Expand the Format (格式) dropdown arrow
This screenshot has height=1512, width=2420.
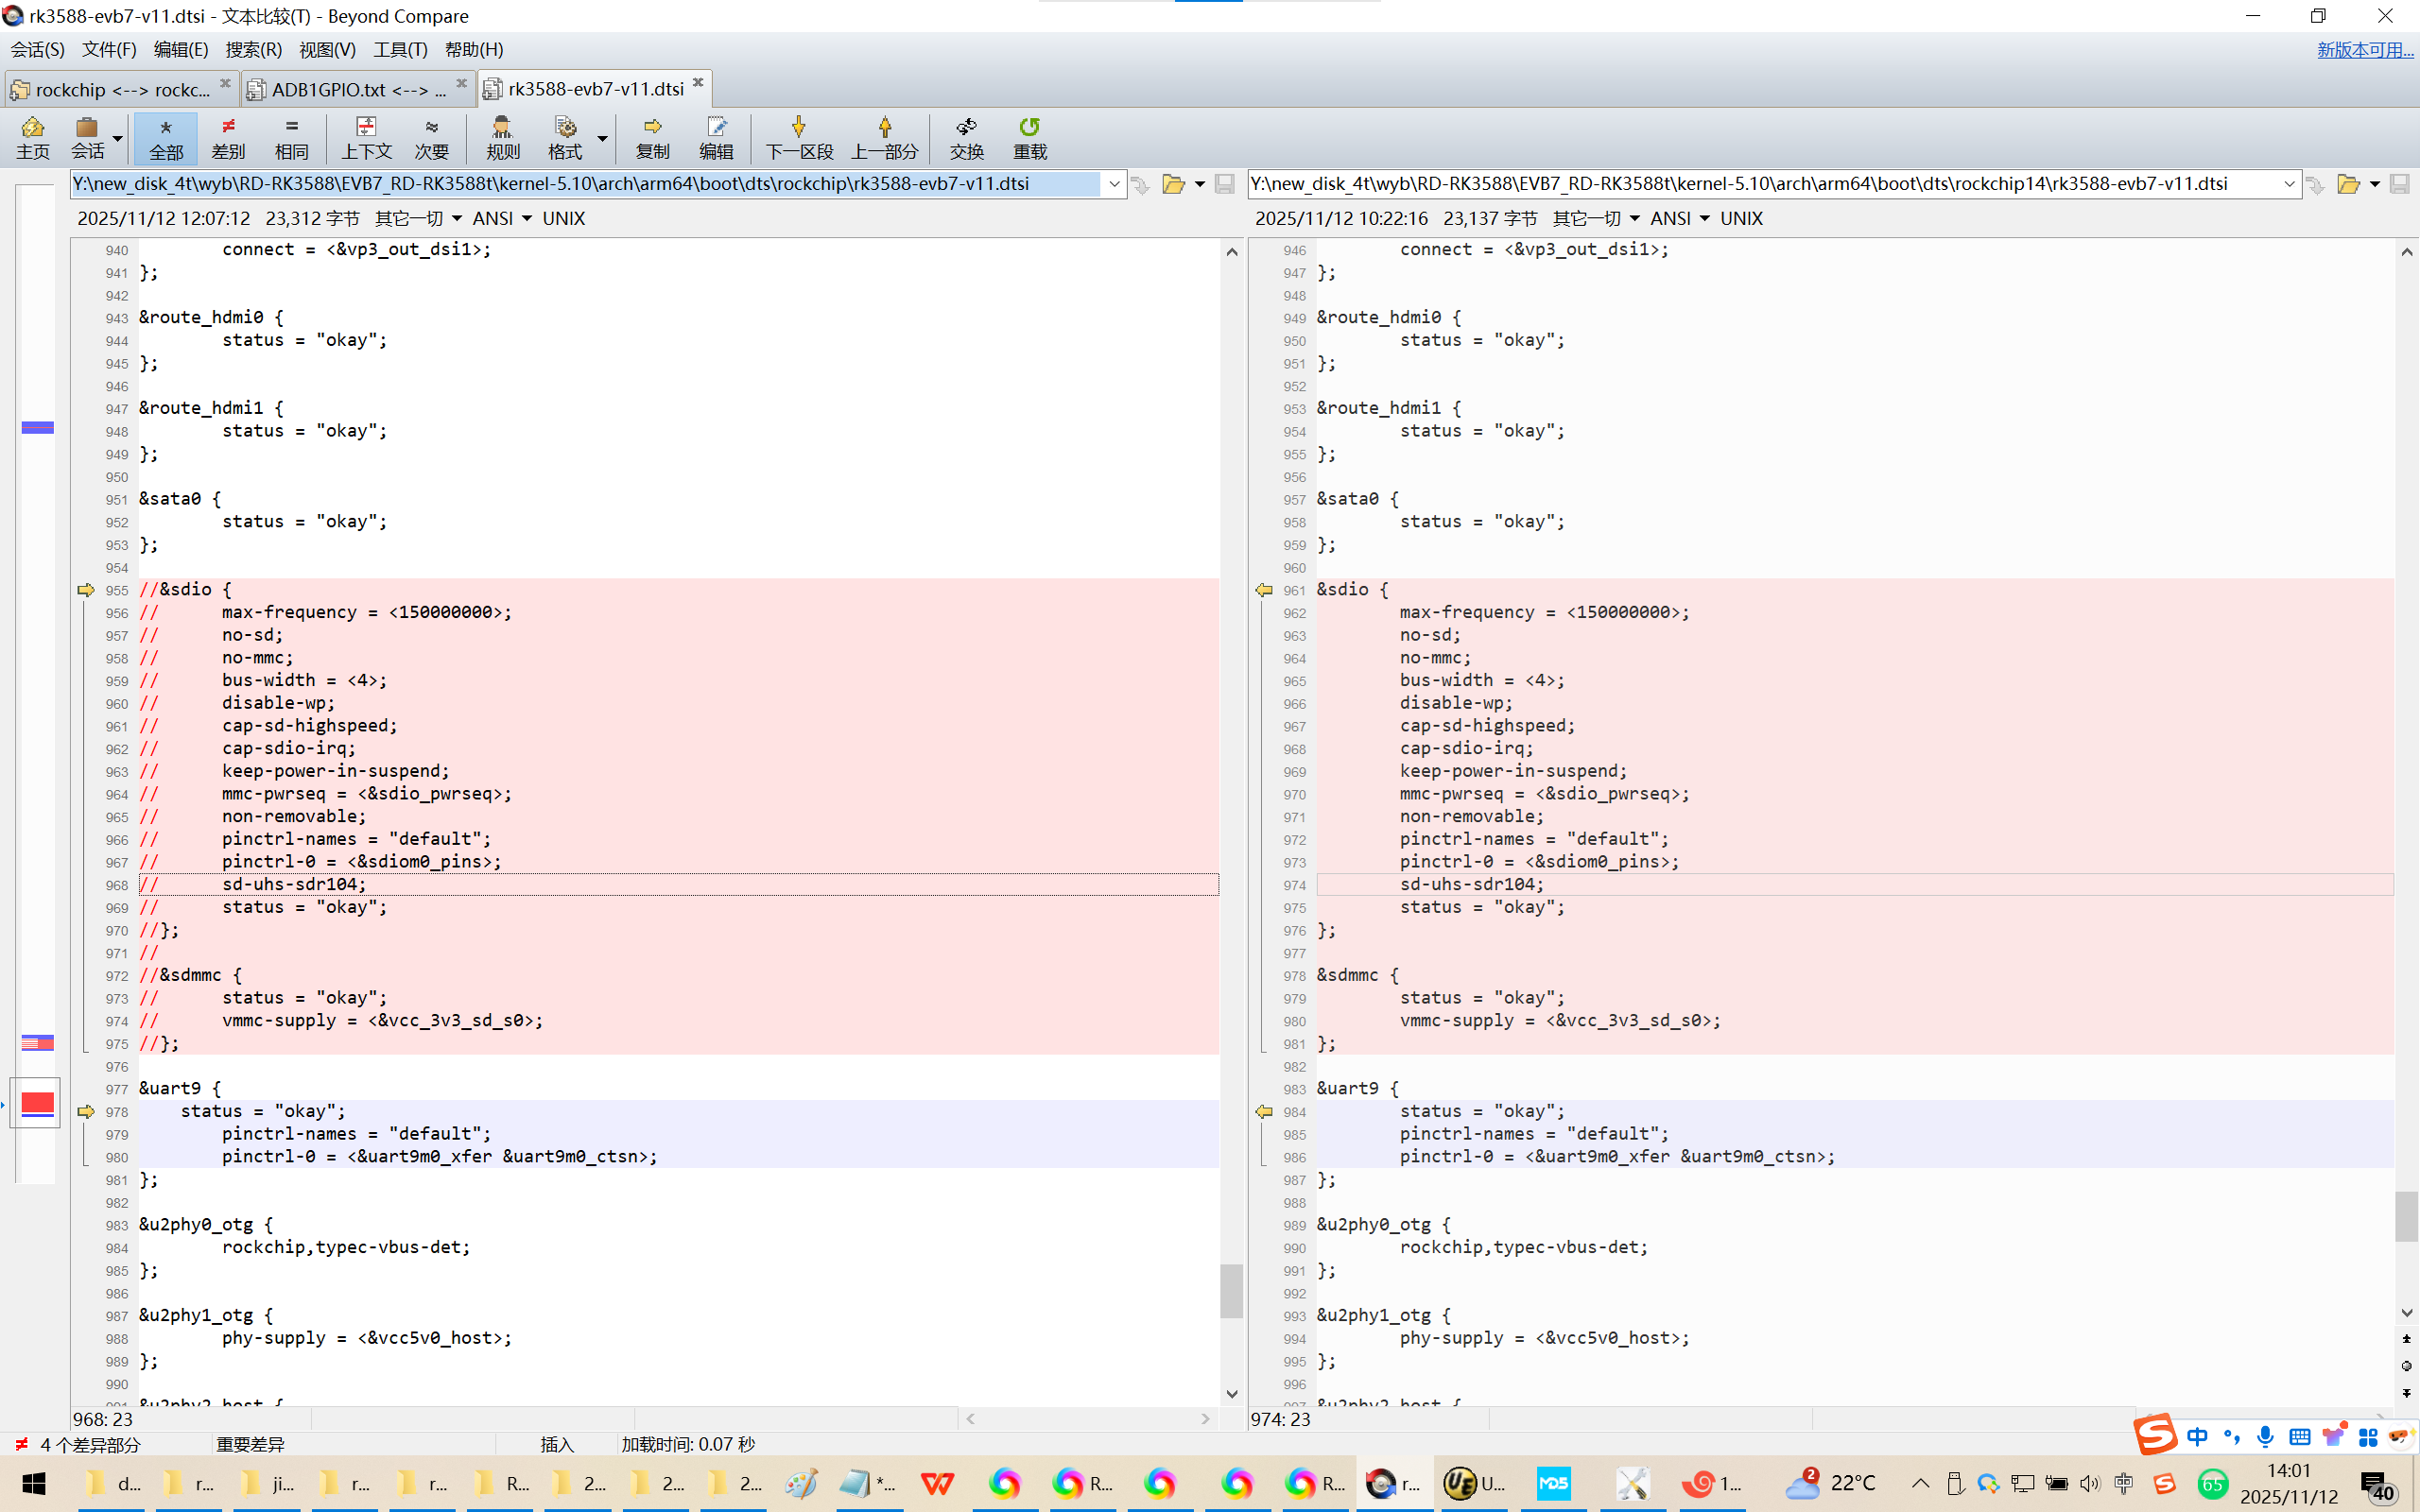click(x=602, y=138)
